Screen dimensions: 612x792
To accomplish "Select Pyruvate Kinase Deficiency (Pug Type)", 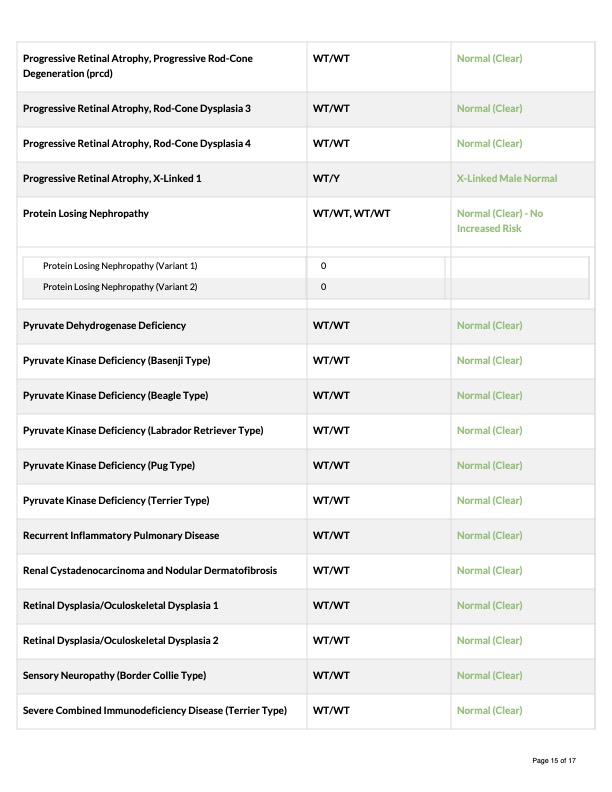I will point(109,466).
